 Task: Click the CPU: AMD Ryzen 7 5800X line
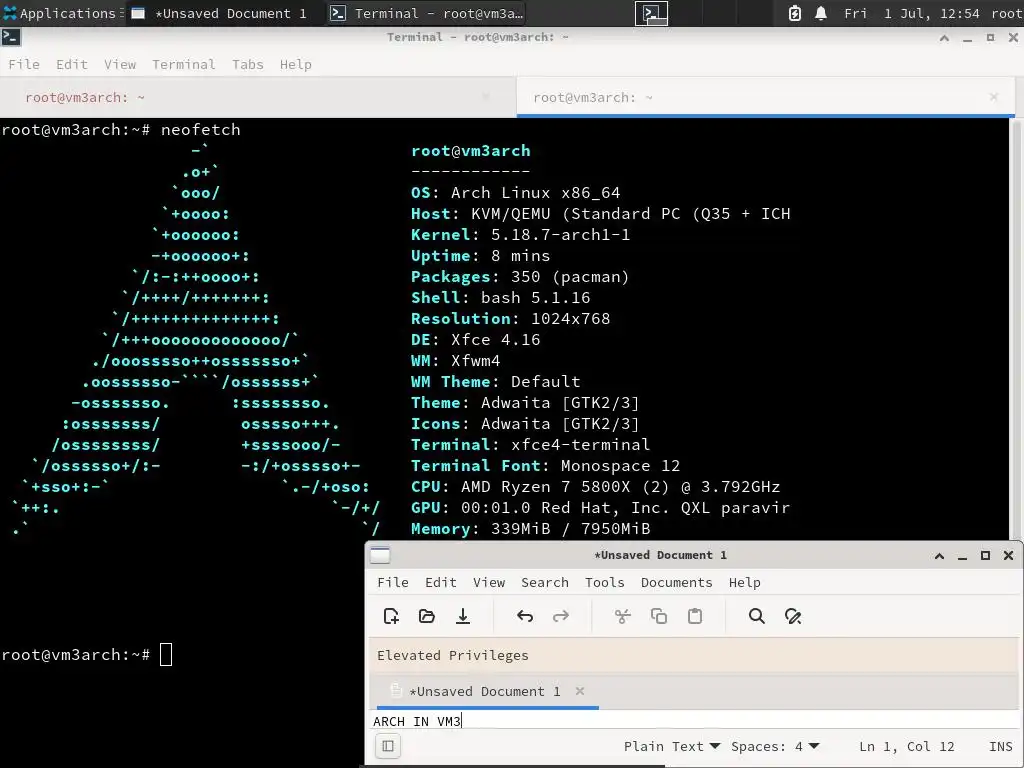(x=595, y=487)
